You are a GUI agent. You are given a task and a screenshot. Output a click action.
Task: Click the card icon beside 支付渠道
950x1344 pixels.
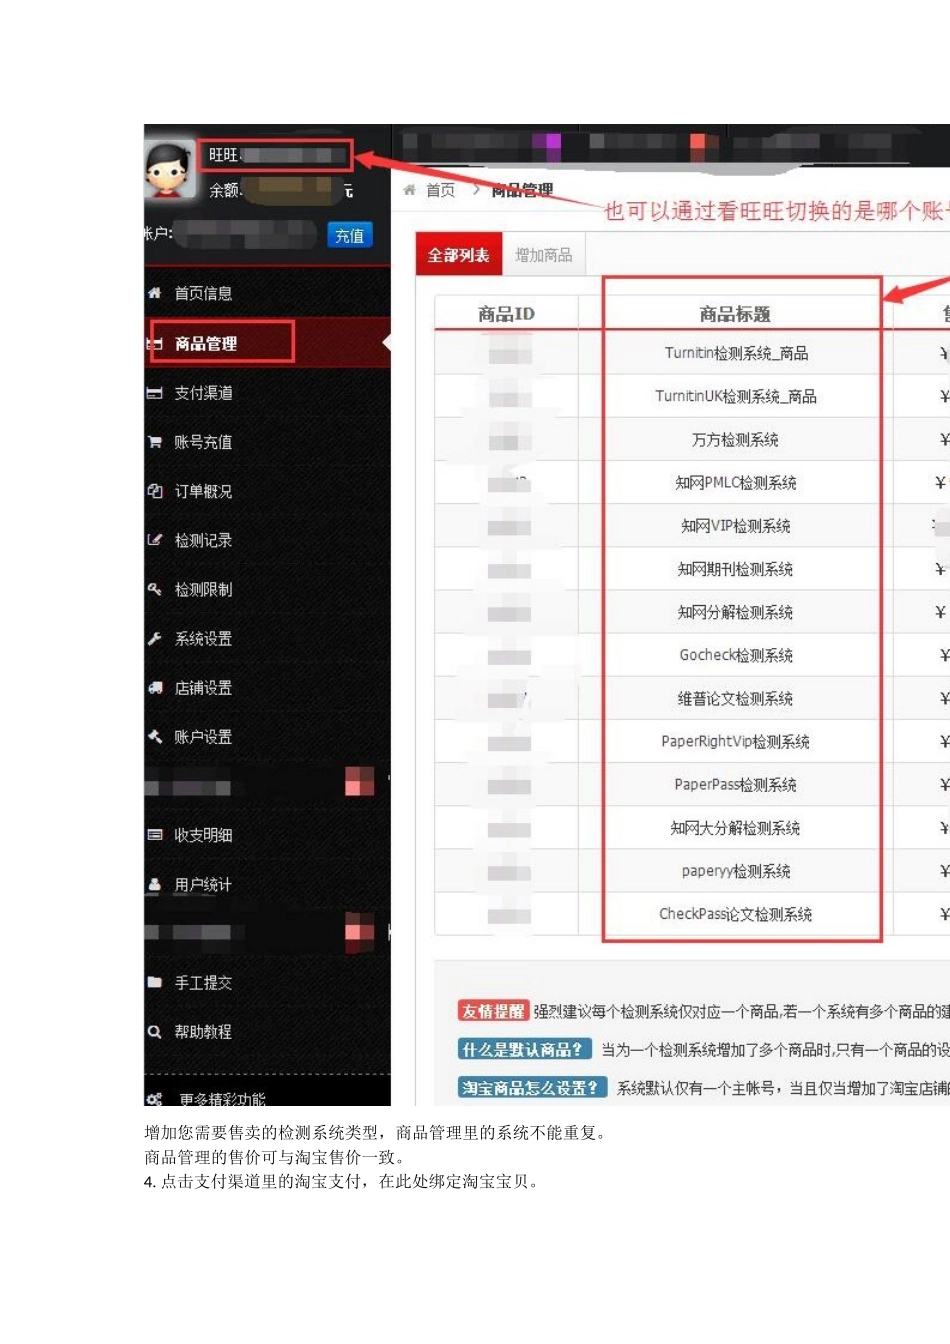154,393
